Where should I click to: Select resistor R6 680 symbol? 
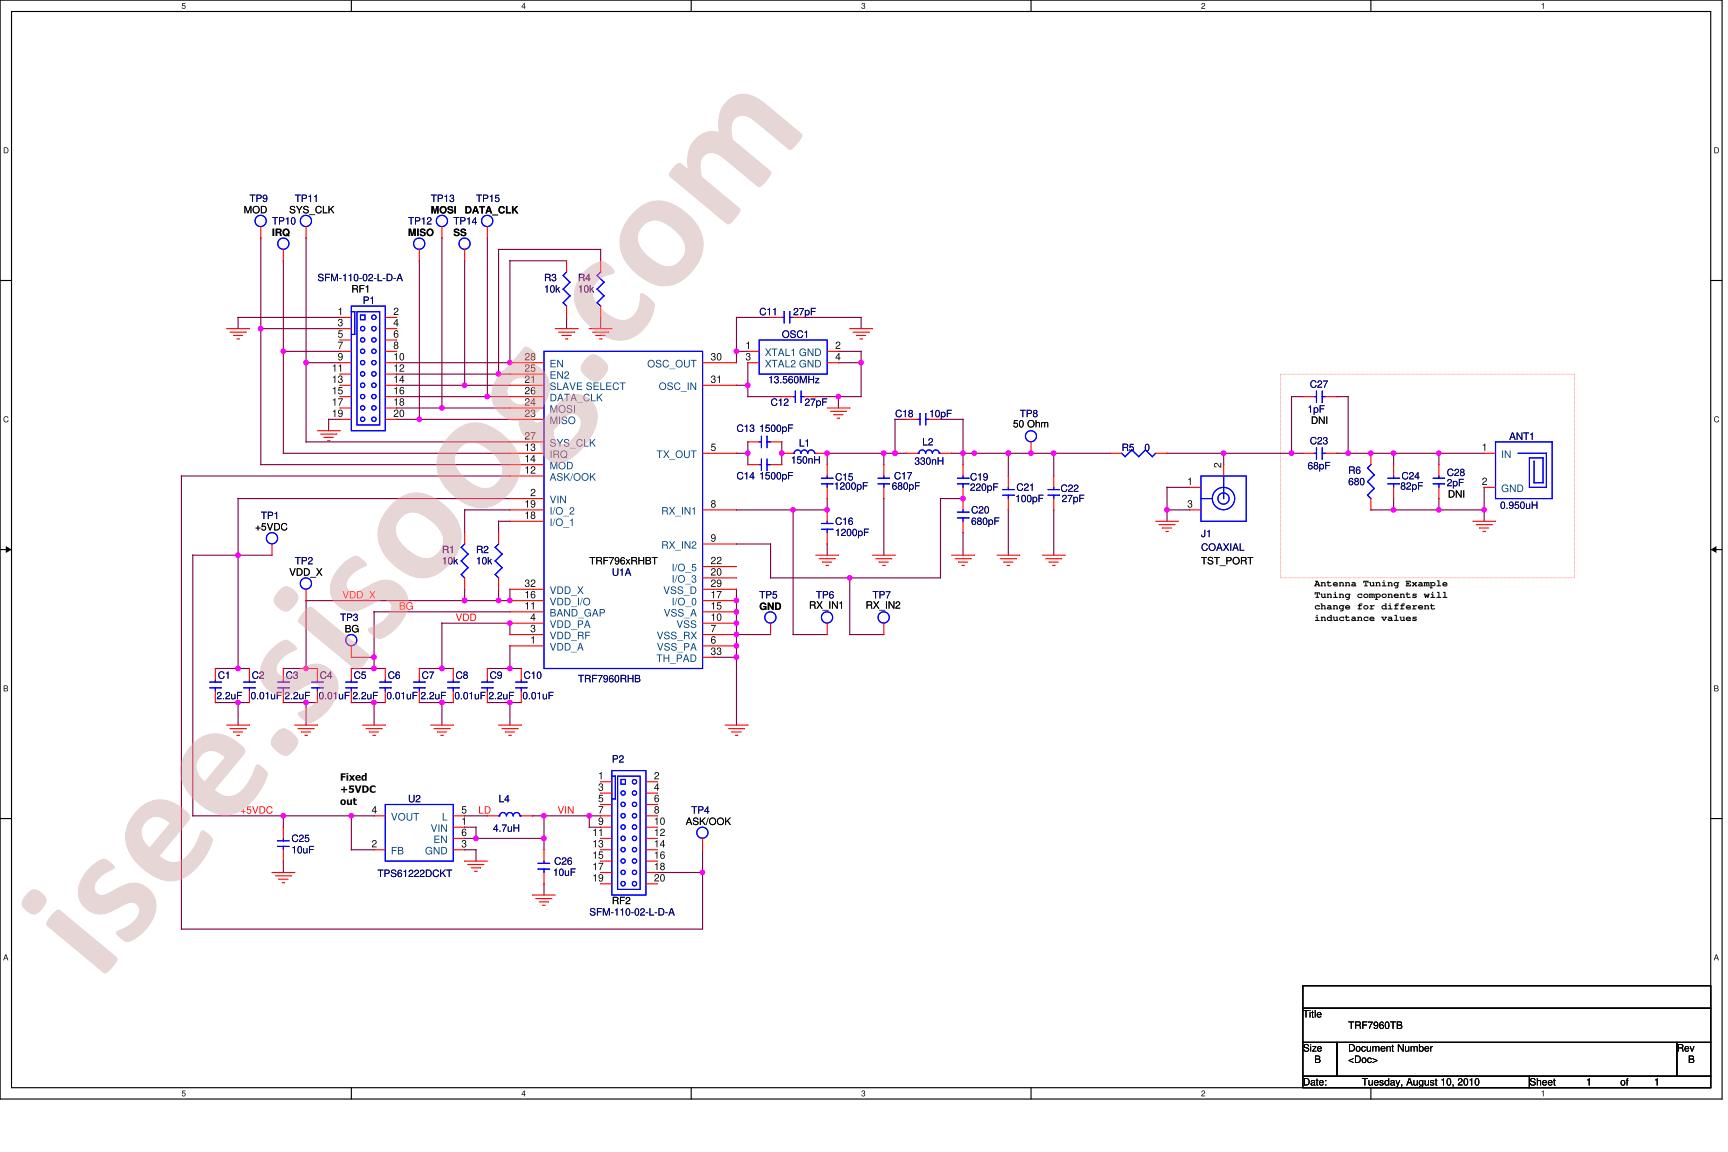(1370, 482)
